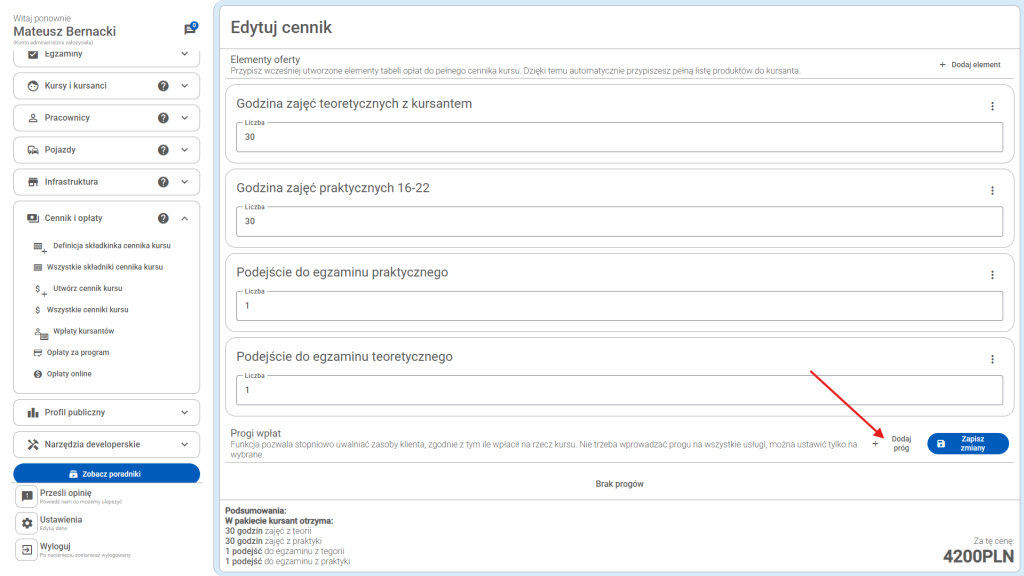The width and height of the screenshot is (1024, 576).
Task: Open three-dot menu for Podejście do egzaminu praktycznego
Action: click(992, 275)
